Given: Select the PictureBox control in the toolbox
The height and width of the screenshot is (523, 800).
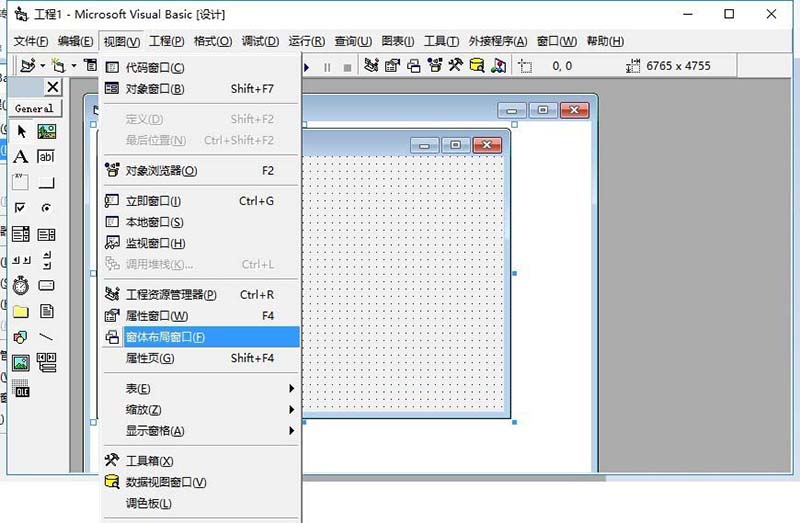Looking at the screenshot, I should (46, 132).
